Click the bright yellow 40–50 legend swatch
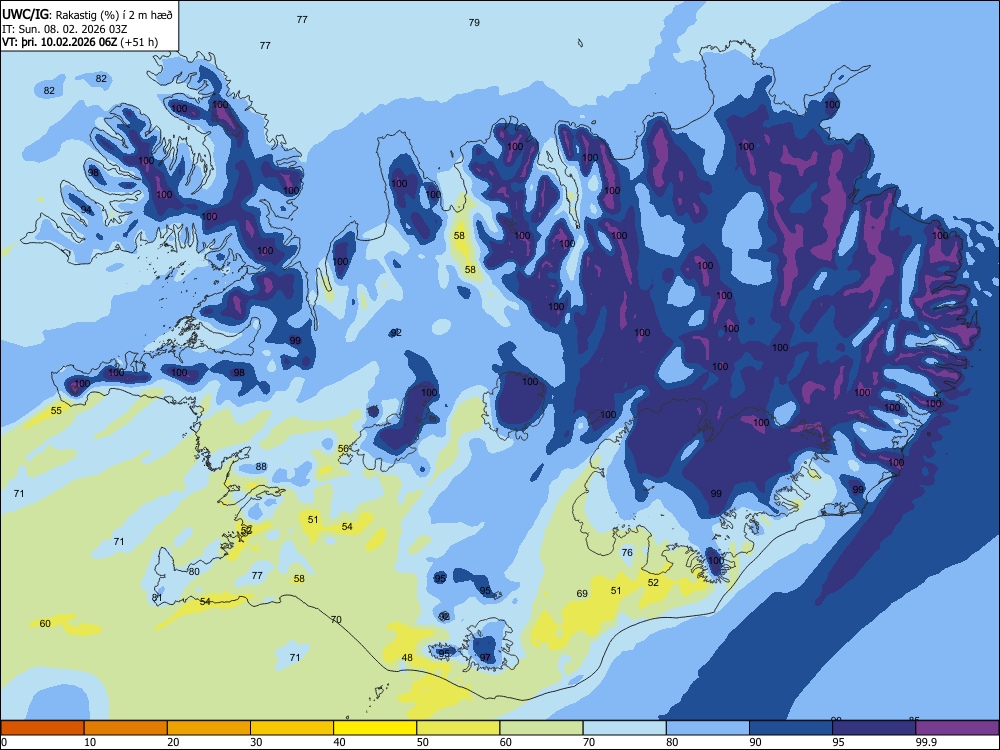This screenshot has width=1000, height=750. click(375, 728)
